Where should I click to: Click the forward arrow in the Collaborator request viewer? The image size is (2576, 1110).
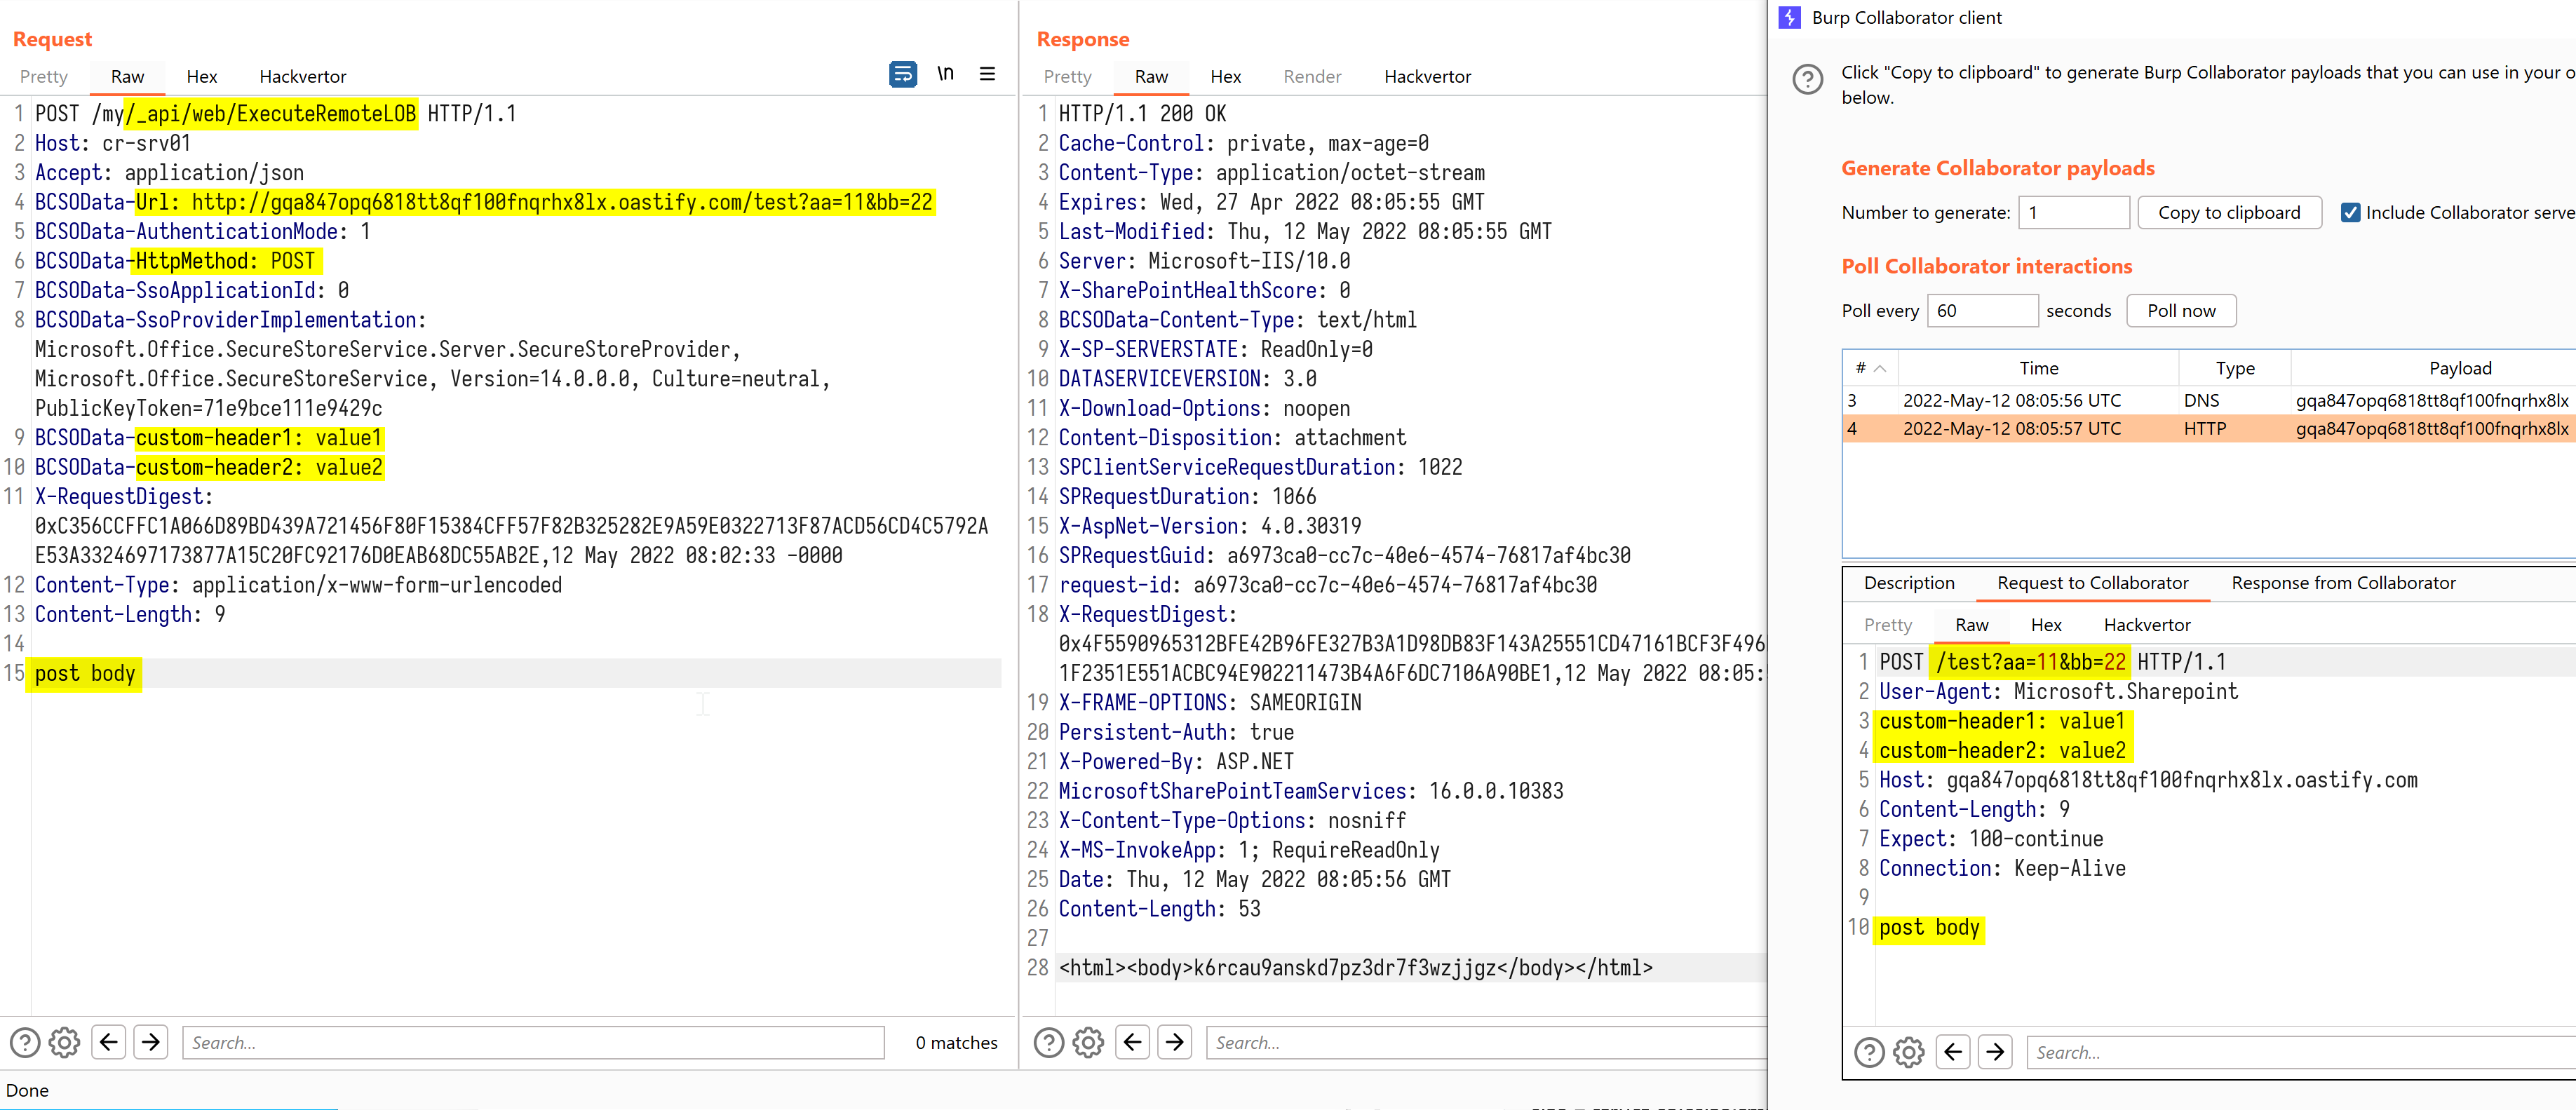click(x=1995, y=1051)
